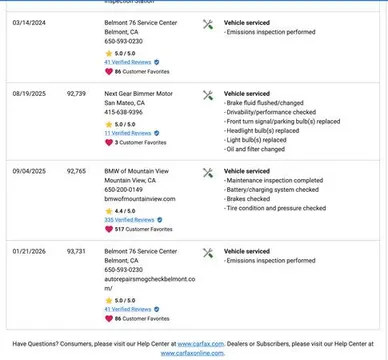Visit www.carfaxonline.com link
The image size is (388, 360).
click(192, 353)
